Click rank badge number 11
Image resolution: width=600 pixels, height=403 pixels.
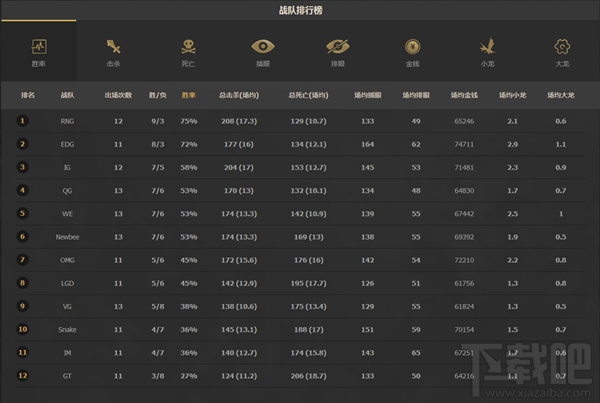[x=23, y=352]
